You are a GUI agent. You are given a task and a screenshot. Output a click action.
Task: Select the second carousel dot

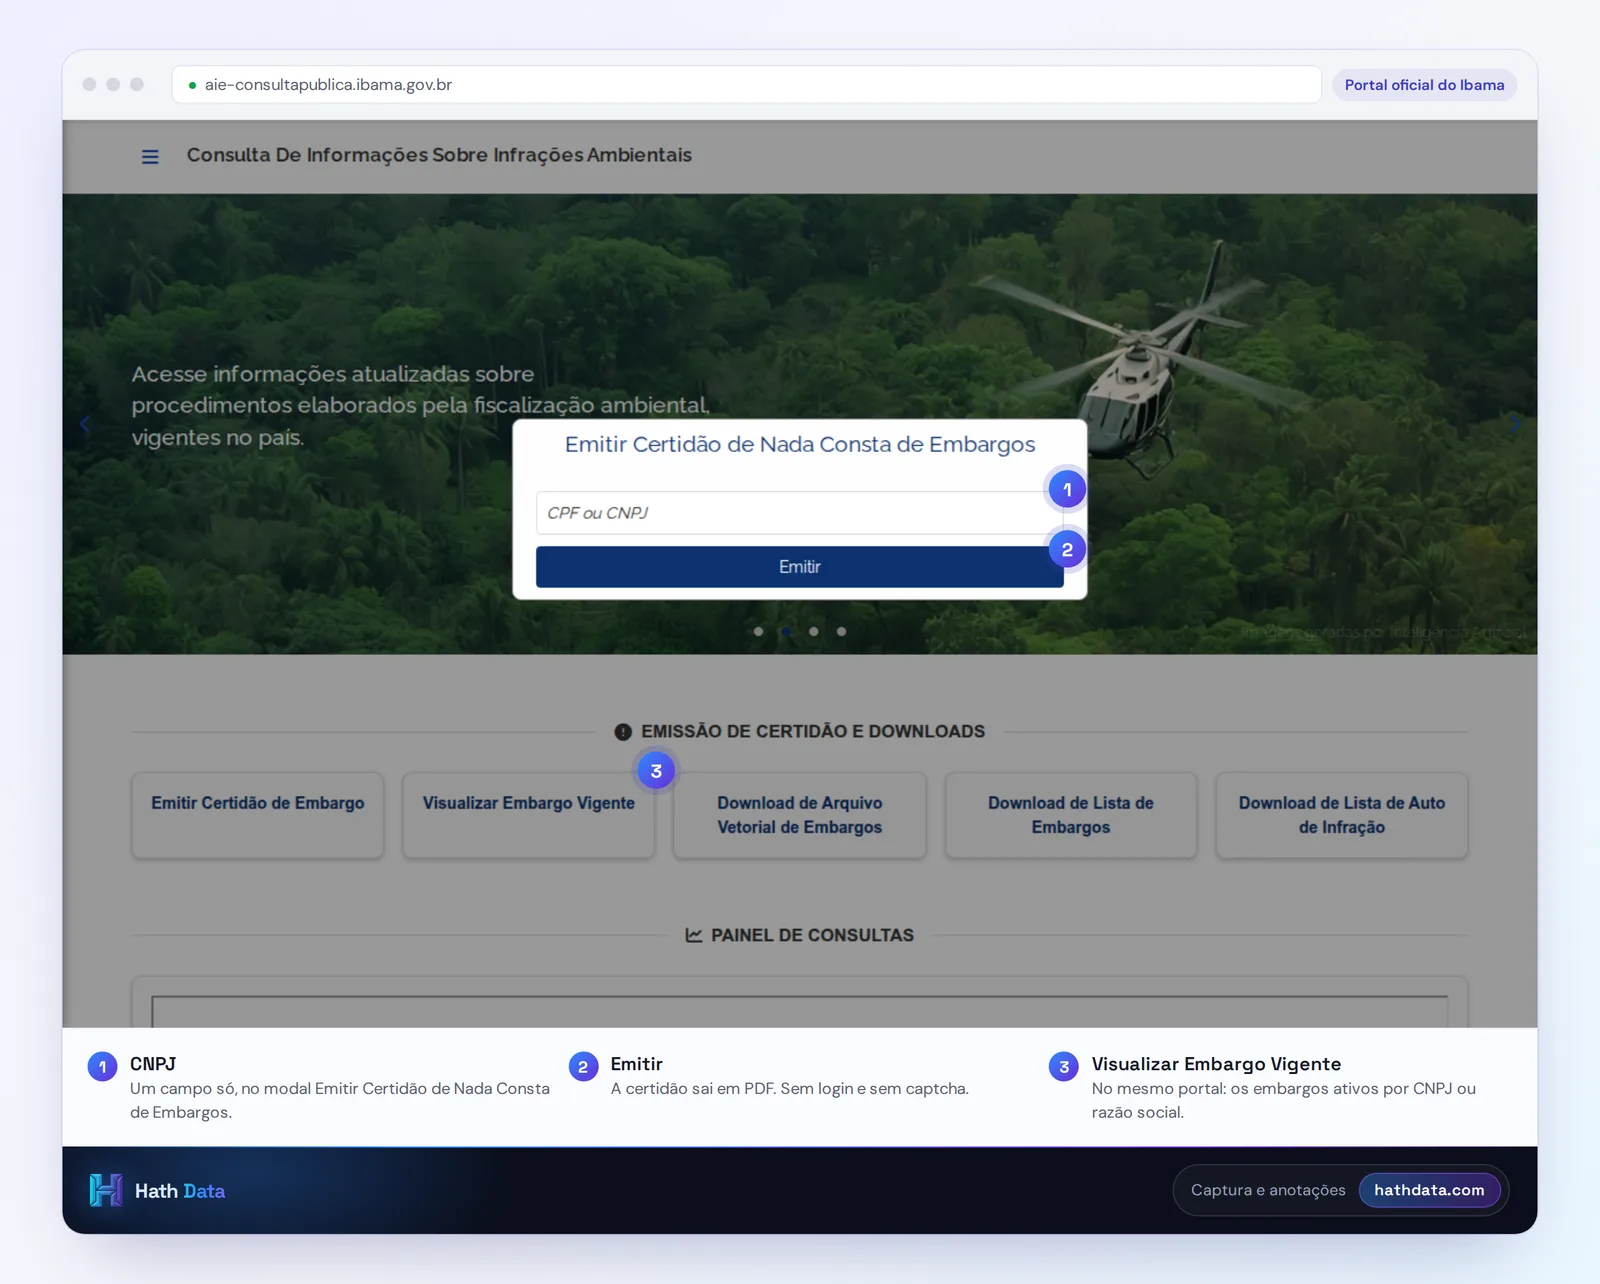coord(786,631)
